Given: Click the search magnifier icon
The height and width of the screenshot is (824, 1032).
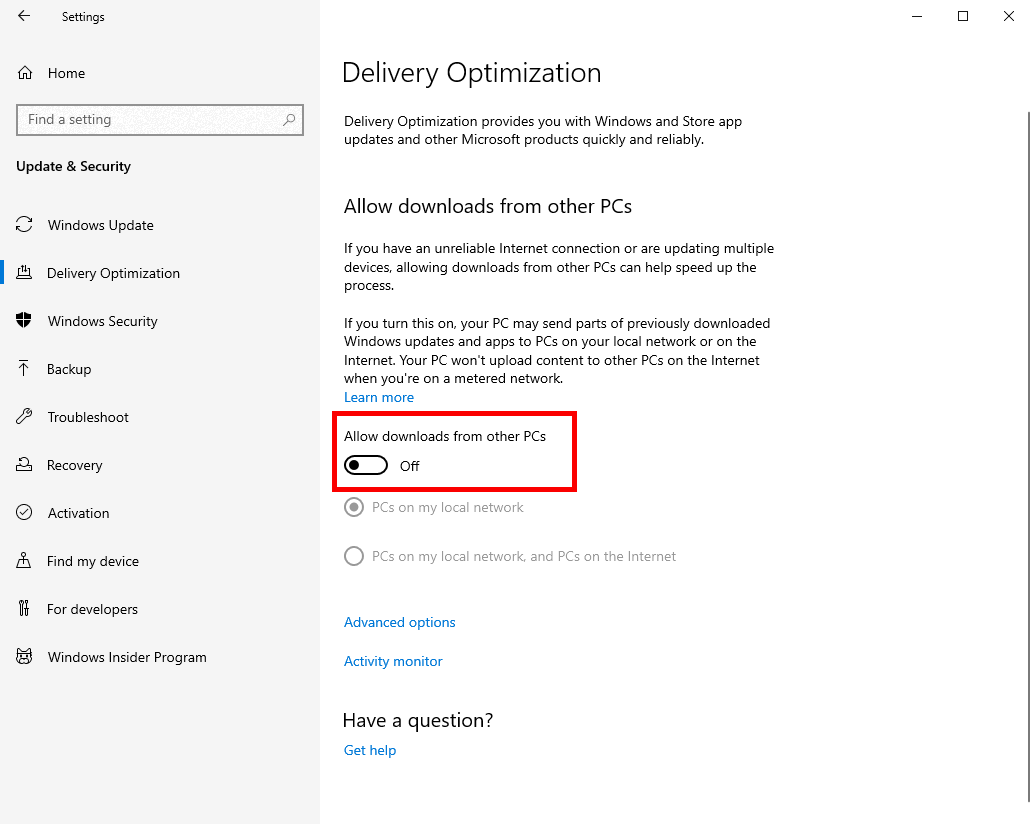Looking at the screenshot, I should [289, 120].
